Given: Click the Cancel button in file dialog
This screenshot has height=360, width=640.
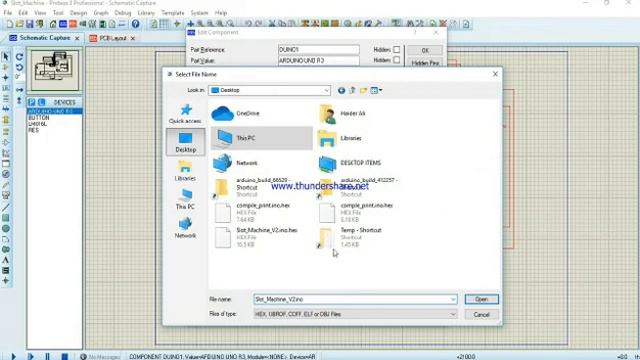Looking at the screenshot, I should pyautogui.click(x=482, y=314).
